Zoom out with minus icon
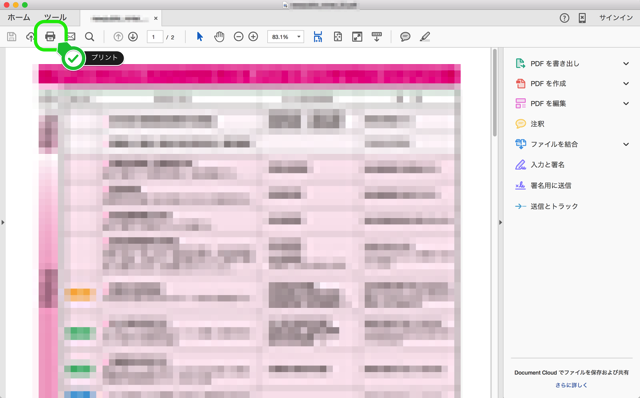Screen dimensions: 640x398 tap(238, 37)
